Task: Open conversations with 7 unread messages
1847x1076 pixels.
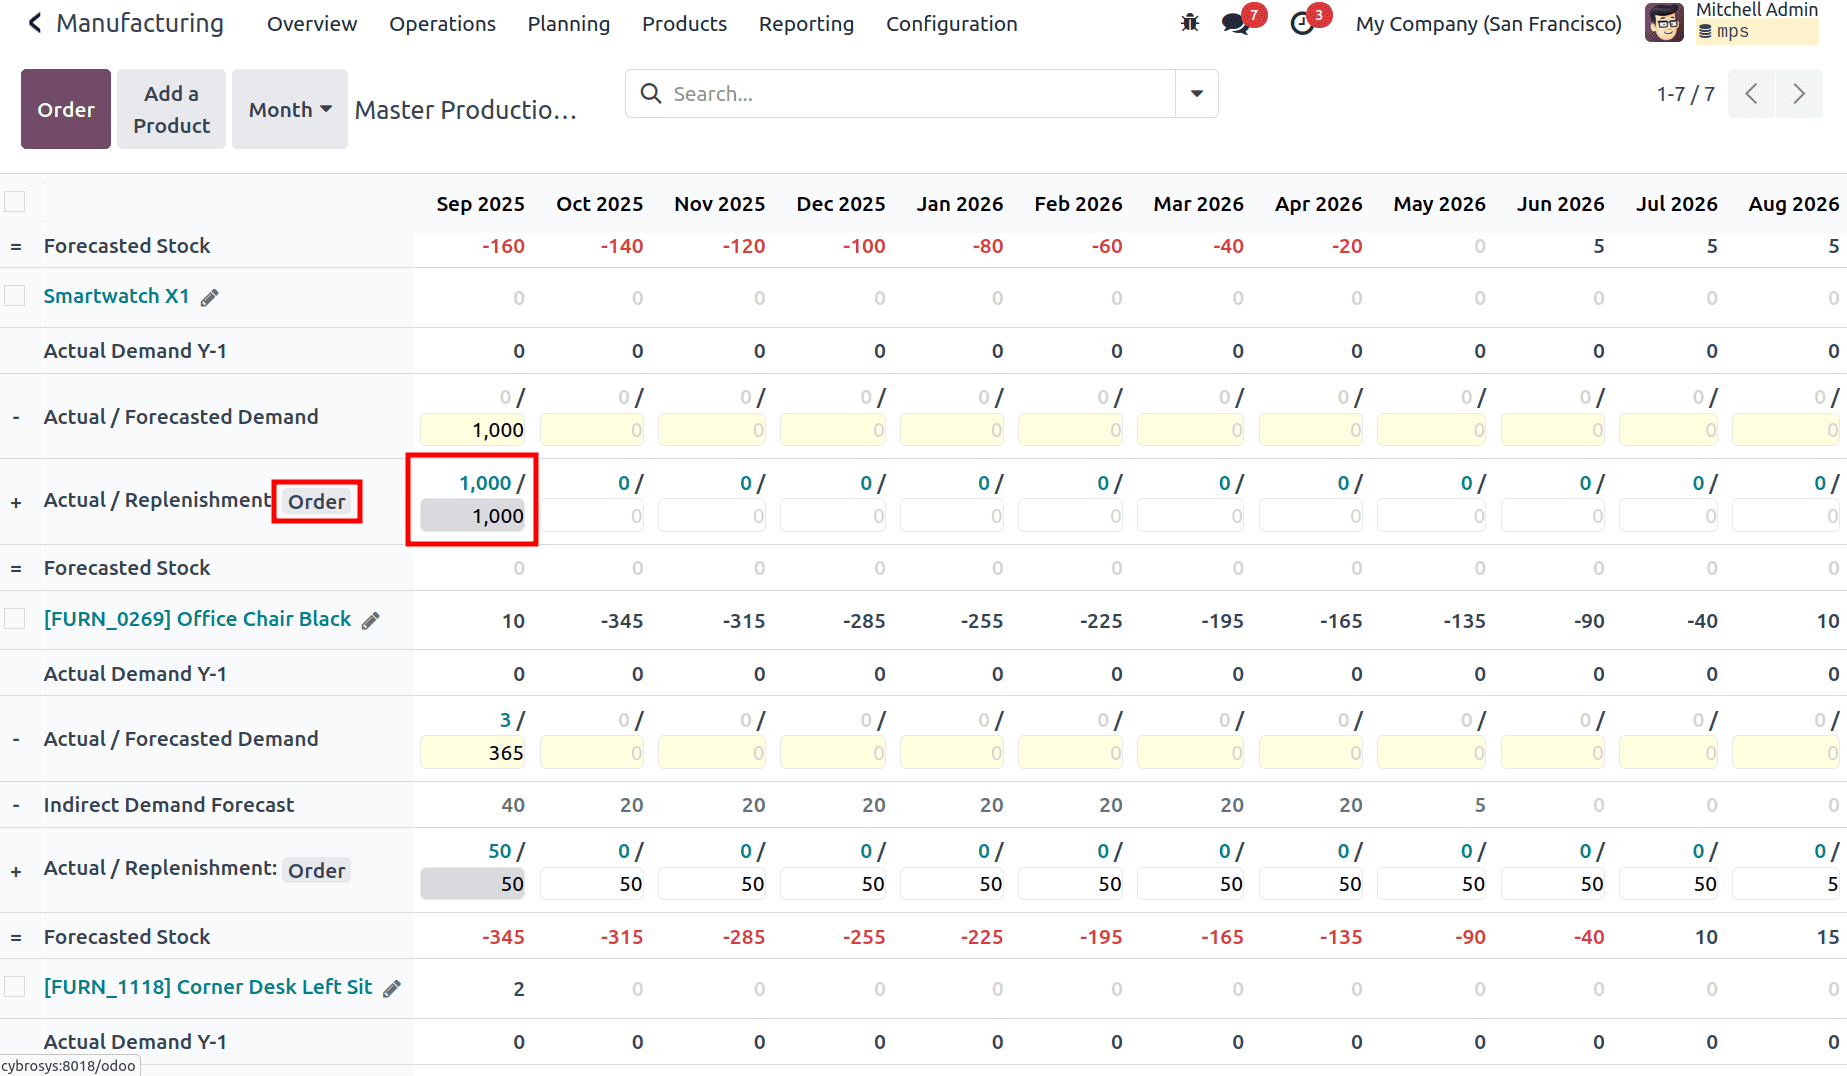Action: pyautogui.click(x=1233, y=22)
